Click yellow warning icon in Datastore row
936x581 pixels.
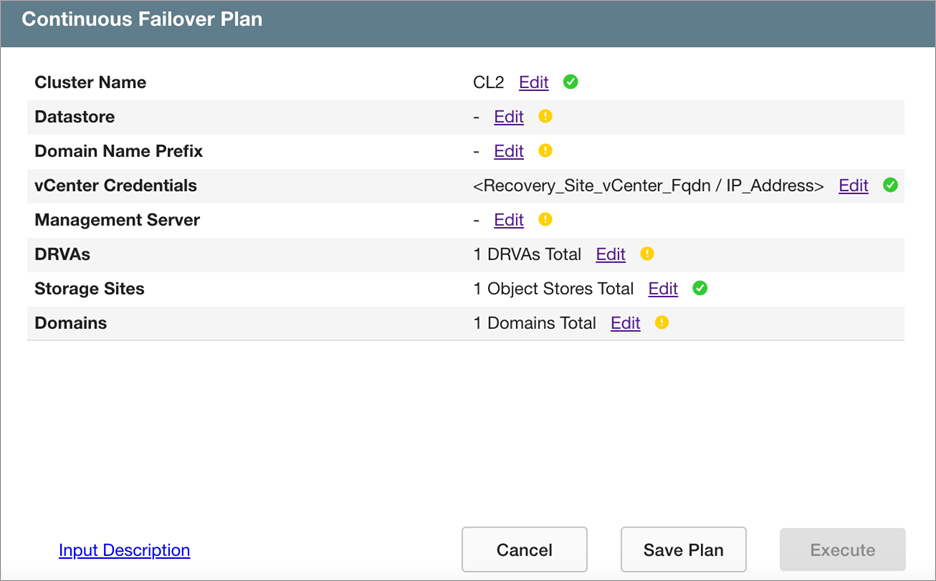pyautogui.click(x=545, y=116)
